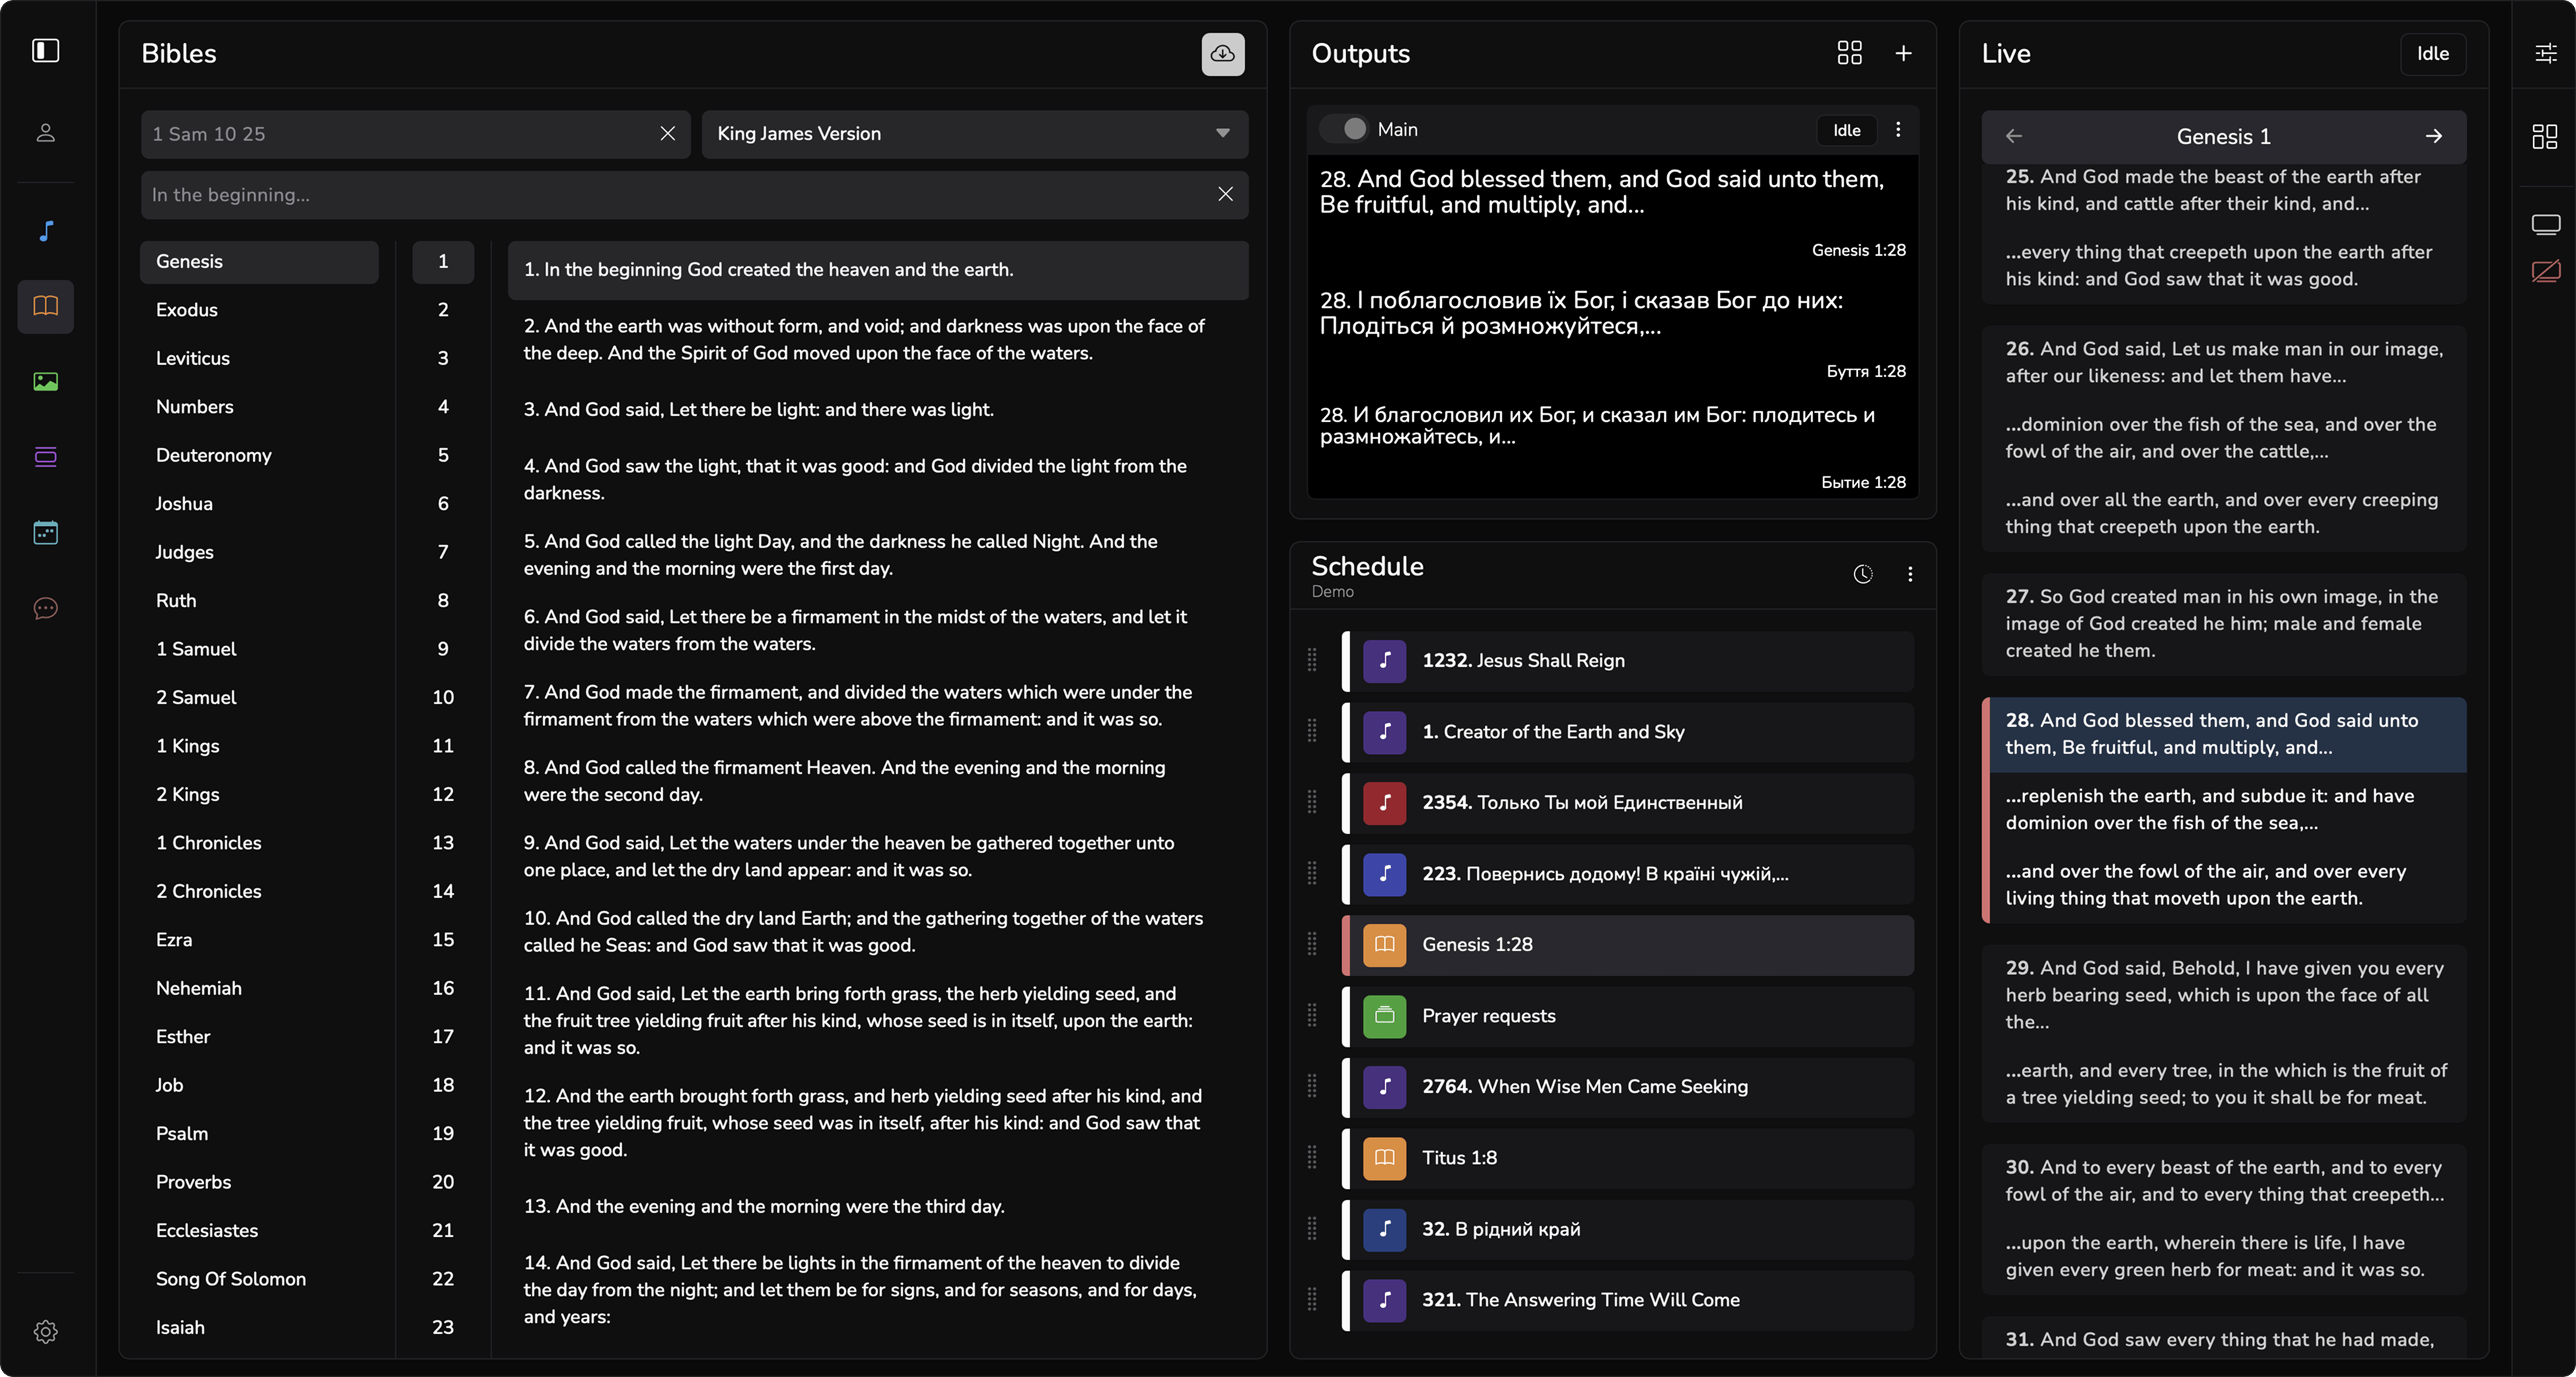This screenshot has width=2576, height=1377.
Task: Select the book Deuteronomy
Action: click(x=259, y=456)
